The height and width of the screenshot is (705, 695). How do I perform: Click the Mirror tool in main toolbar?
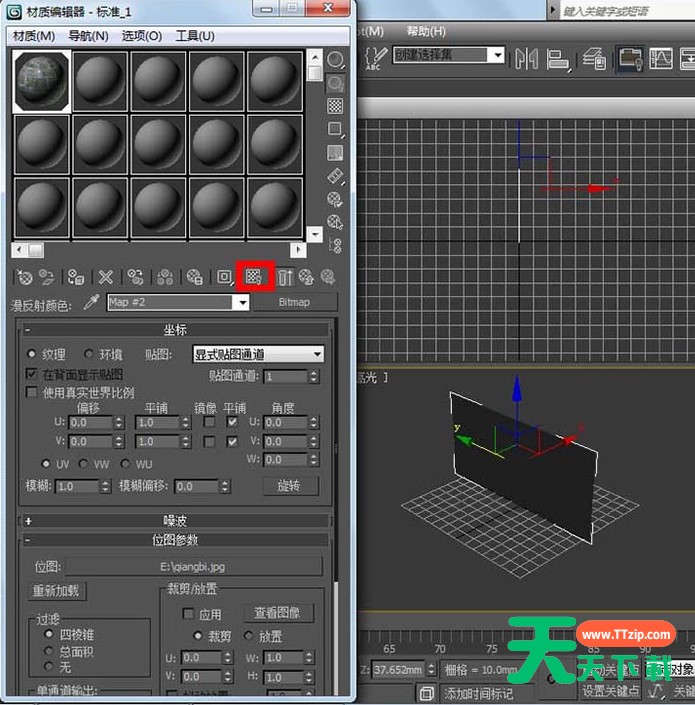[x=526, y=59]
